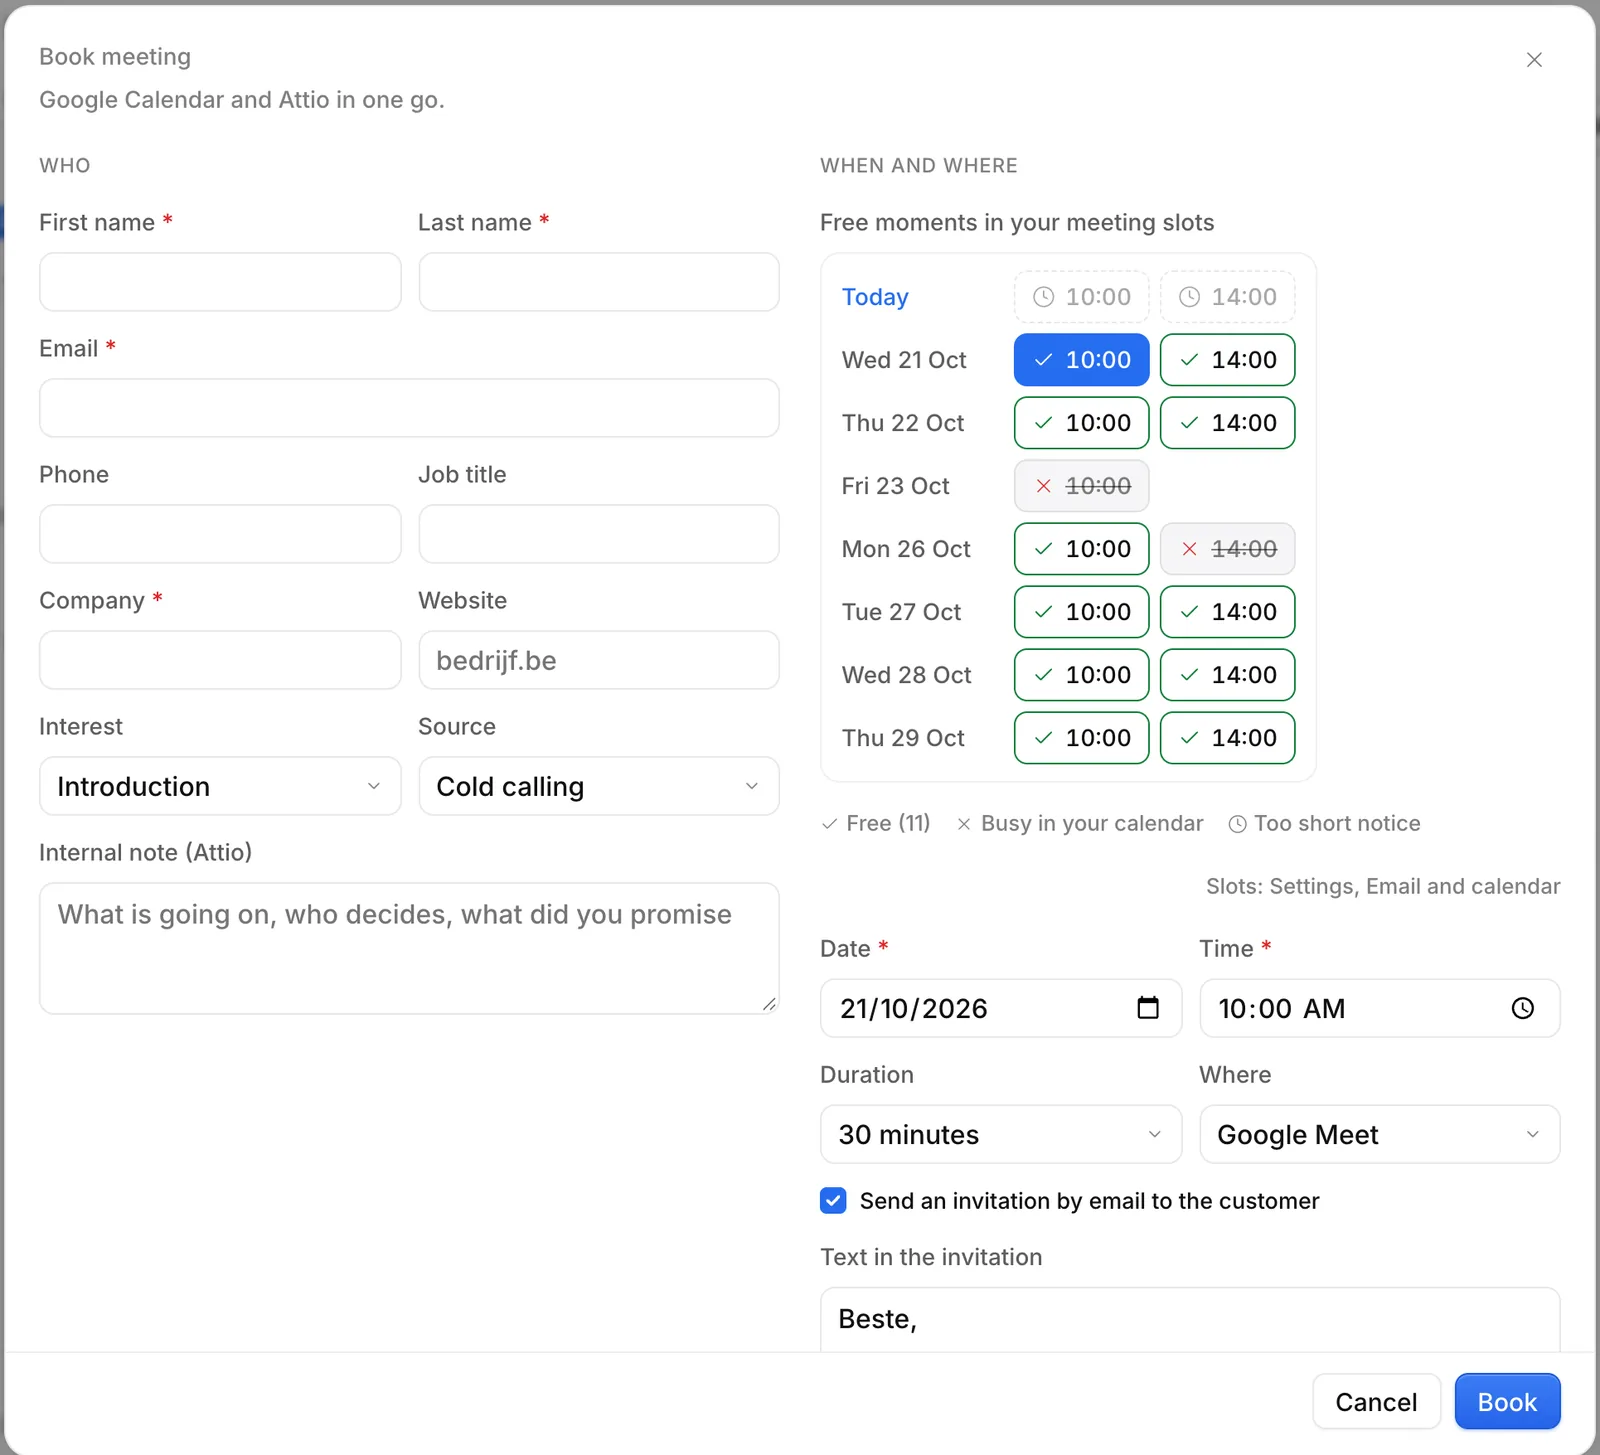Image resolution: width=1600 pixels, height=1455 pixels.
Task: Select the Wed 28 Oct 10:00 slot
Action: point(1082,675)
